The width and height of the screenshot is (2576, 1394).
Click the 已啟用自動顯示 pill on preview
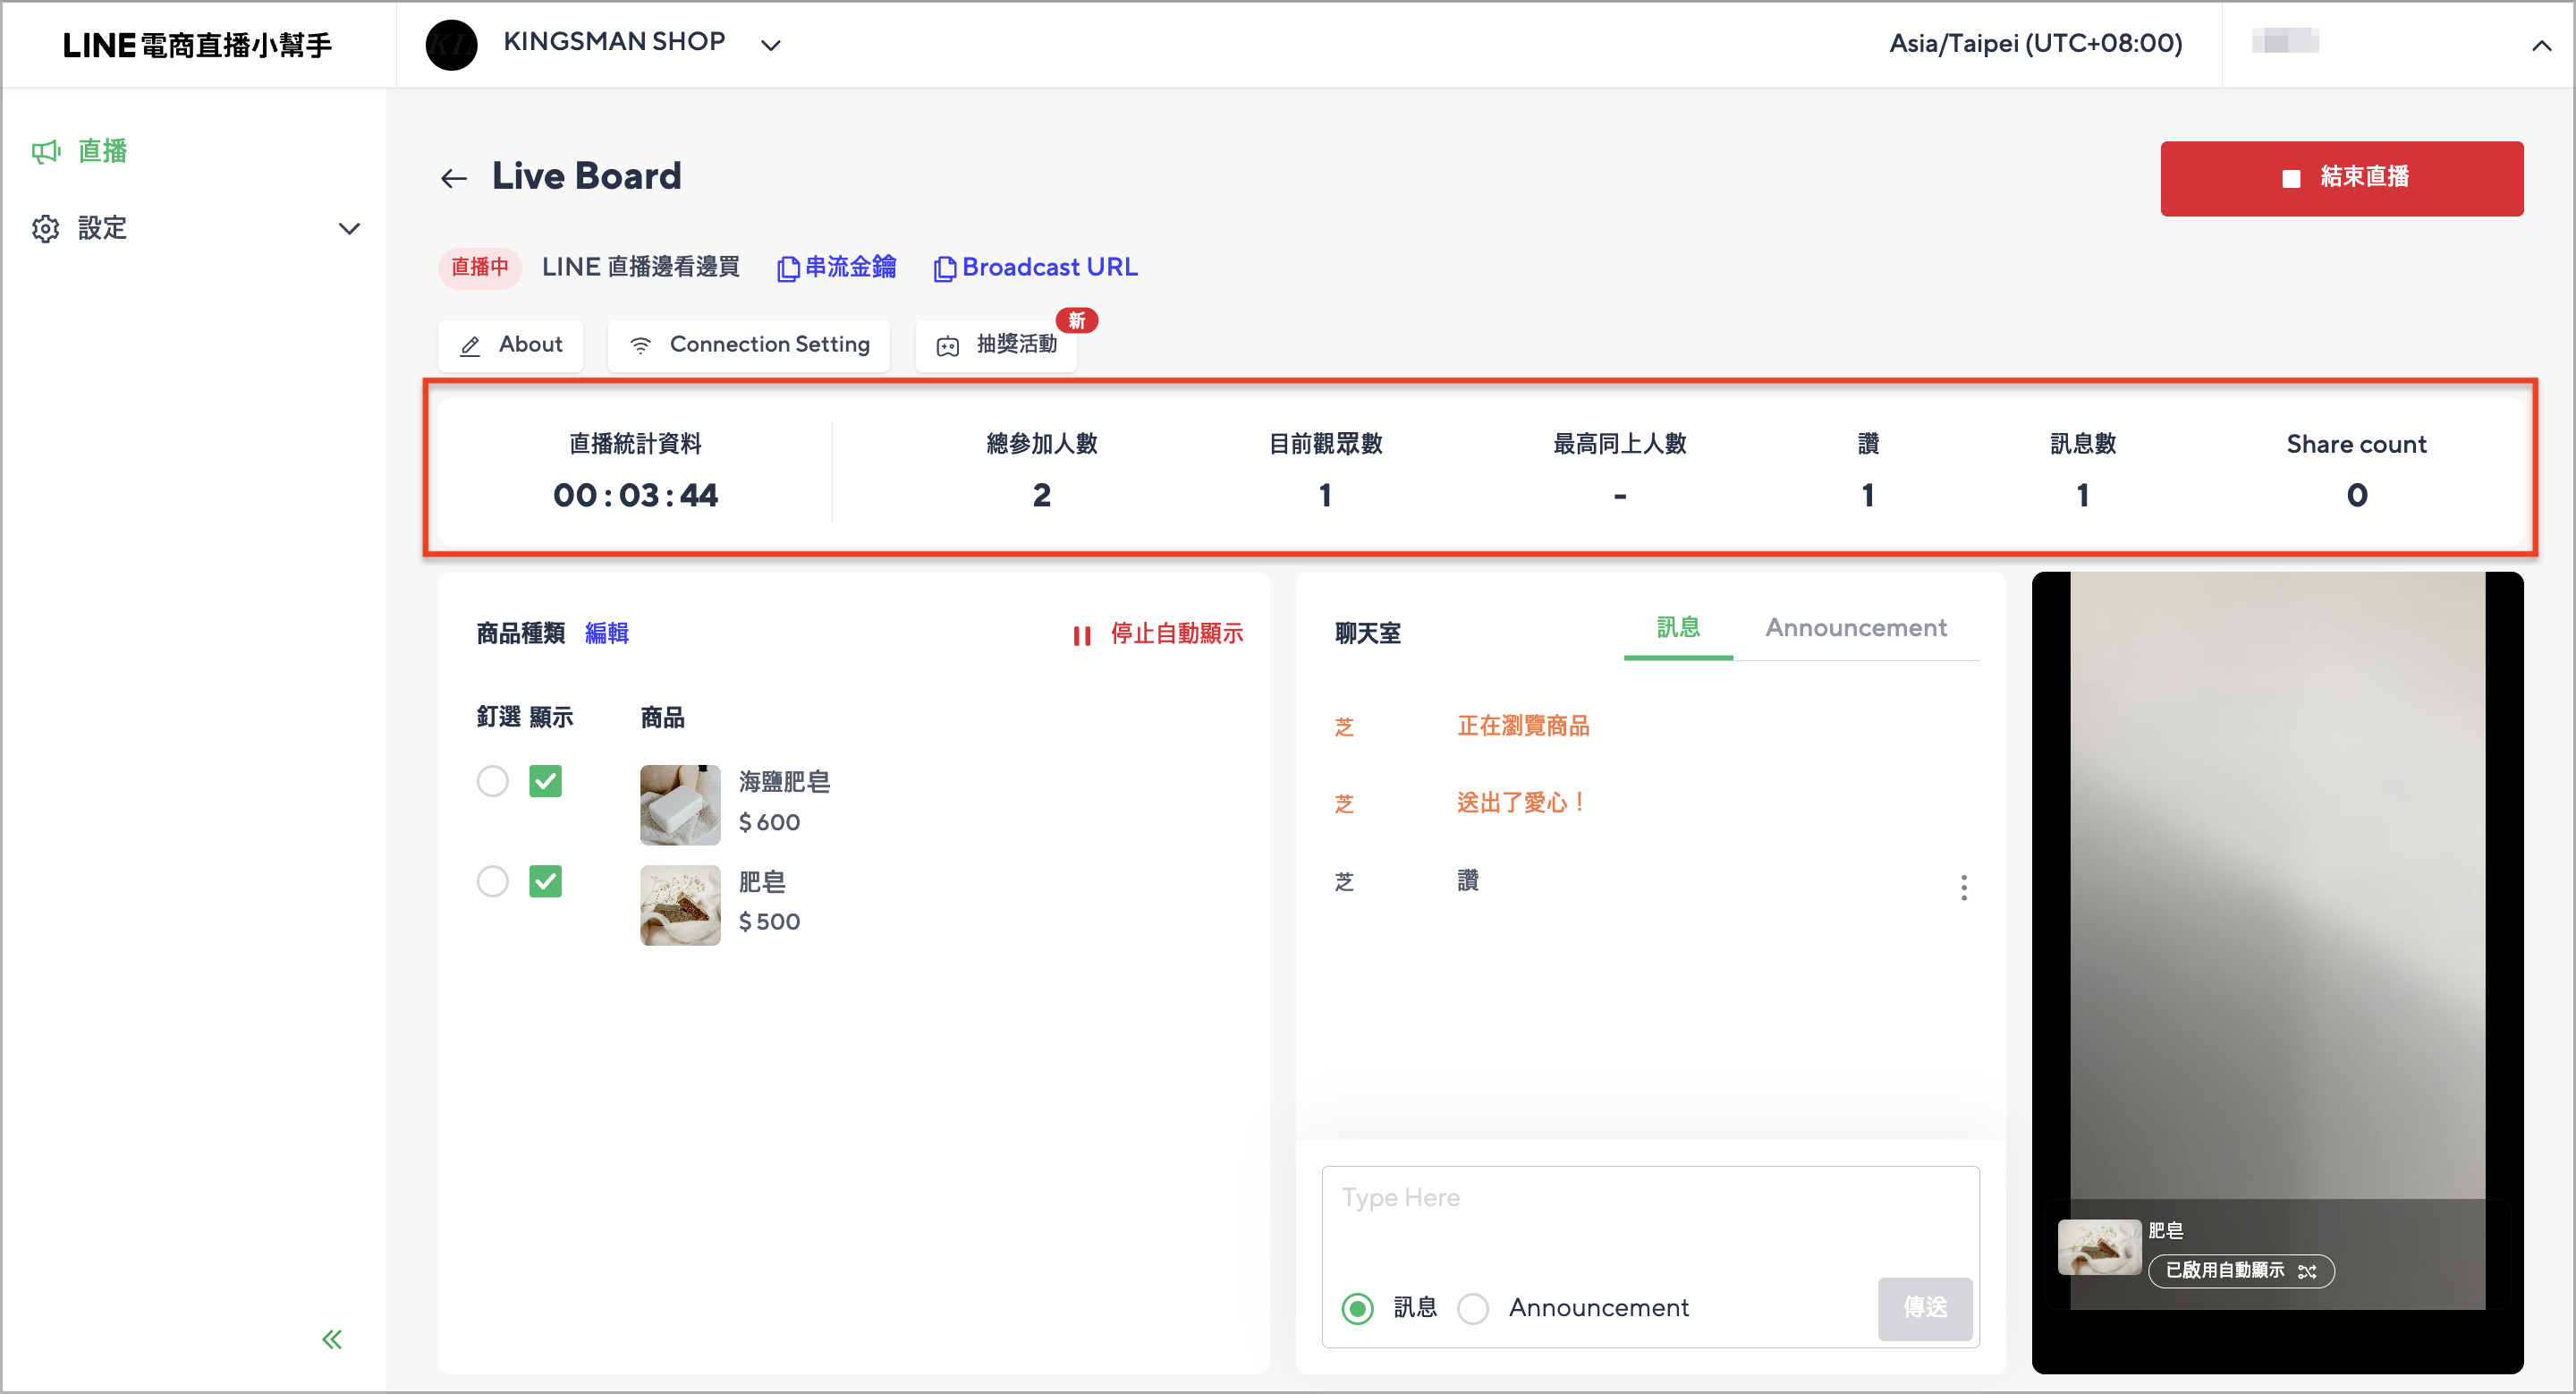[2241, 1271]
